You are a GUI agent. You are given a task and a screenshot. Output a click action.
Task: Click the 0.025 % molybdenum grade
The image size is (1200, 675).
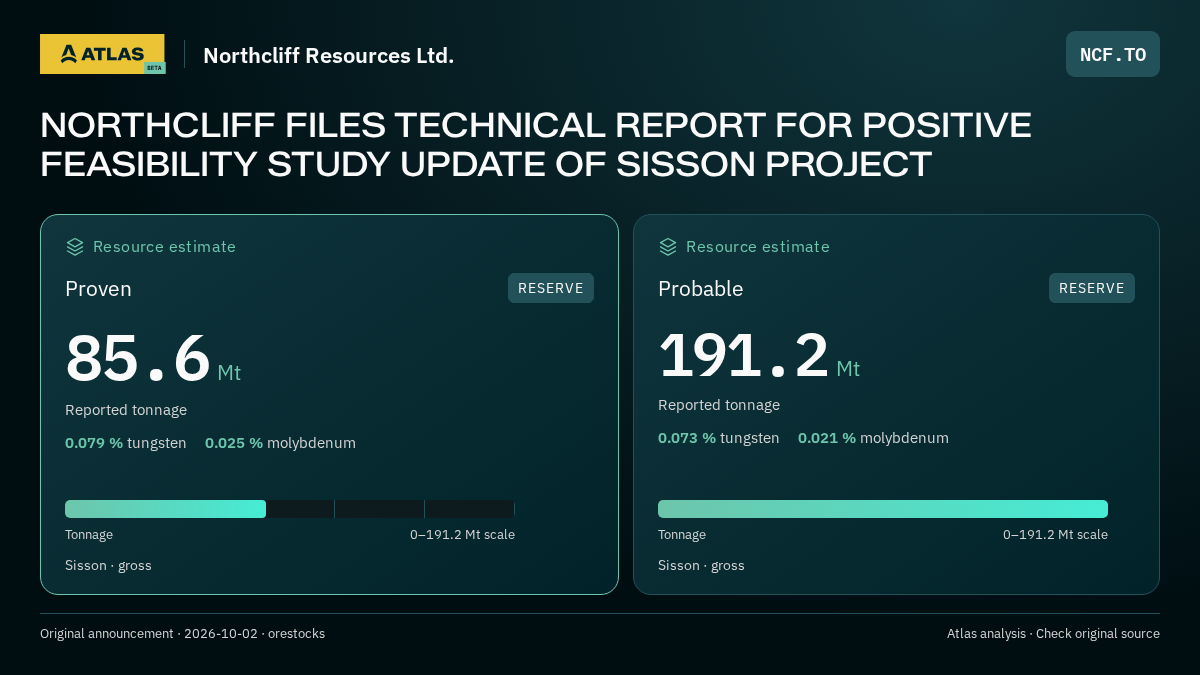[280, 443]
